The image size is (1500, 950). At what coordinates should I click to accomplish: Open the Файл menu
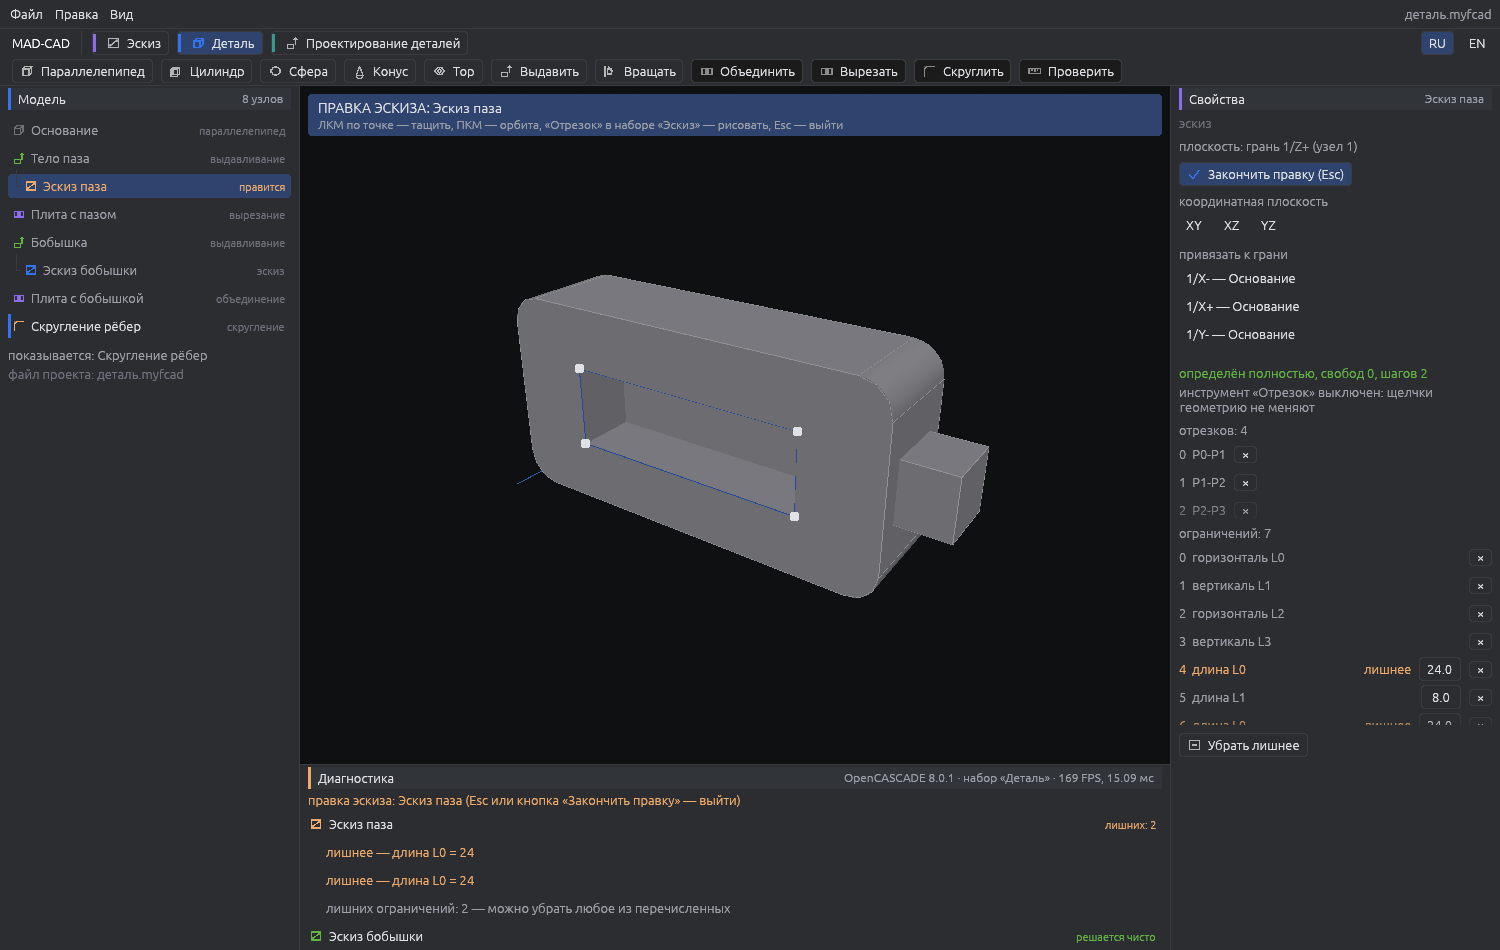(26, 14)
